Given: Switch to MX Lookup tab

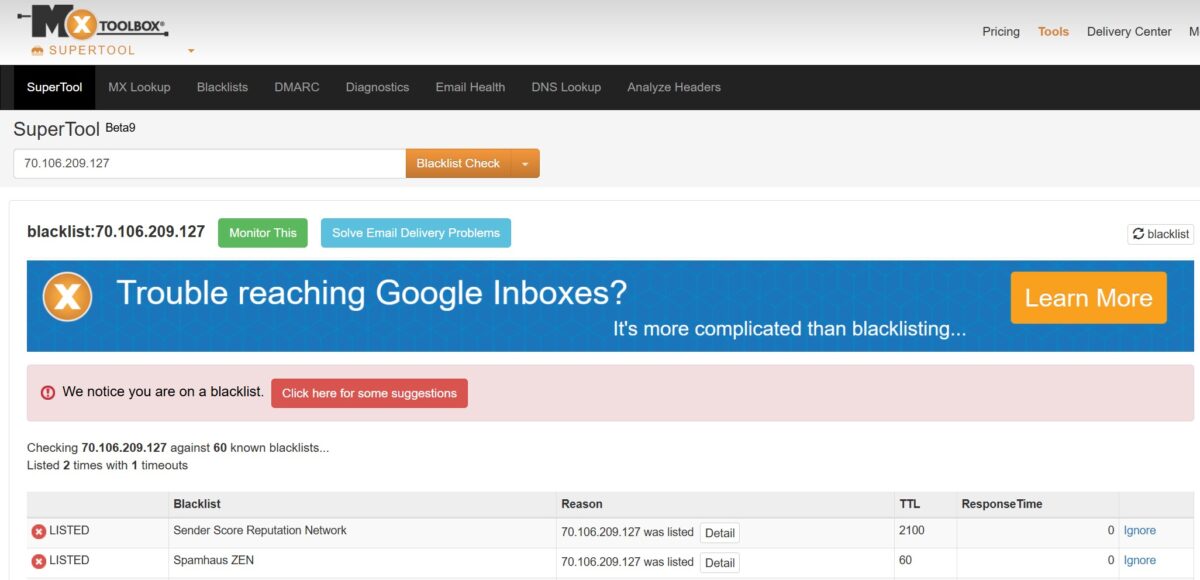Looking at the screenshot, I should point(139,87).
